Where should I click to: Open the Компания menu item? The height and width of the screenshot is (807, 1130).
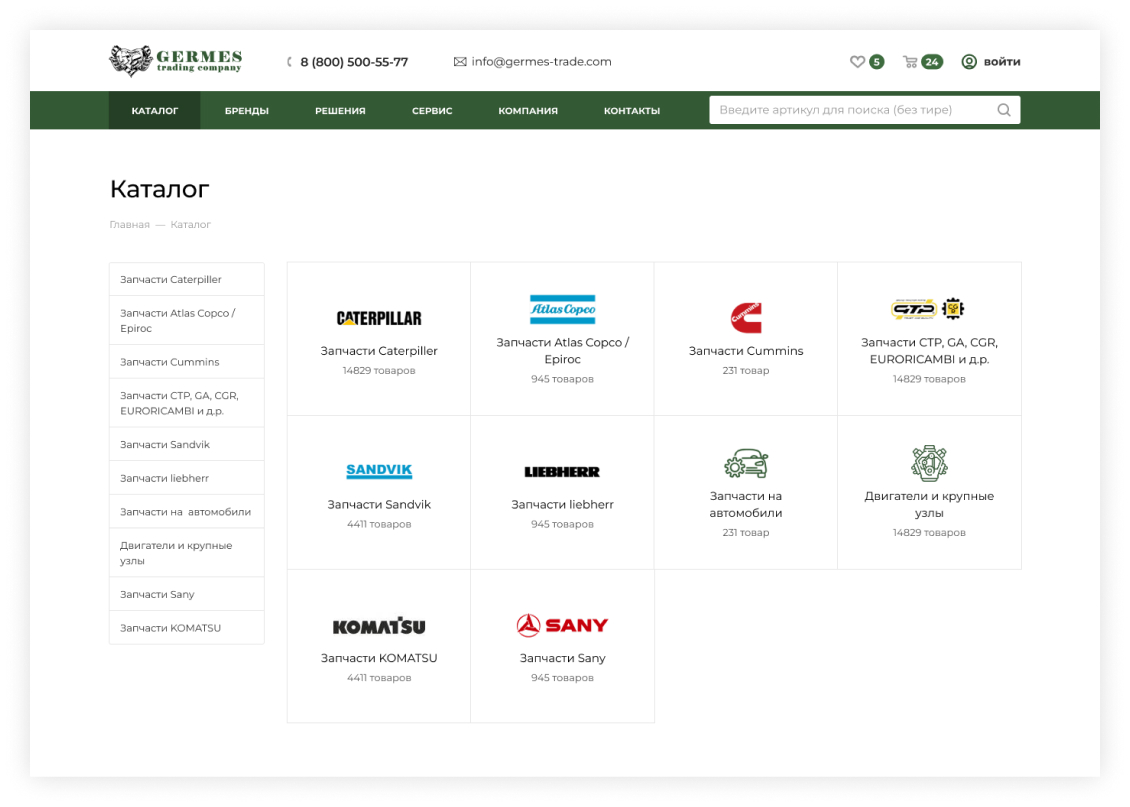click(x=528, y=110)
